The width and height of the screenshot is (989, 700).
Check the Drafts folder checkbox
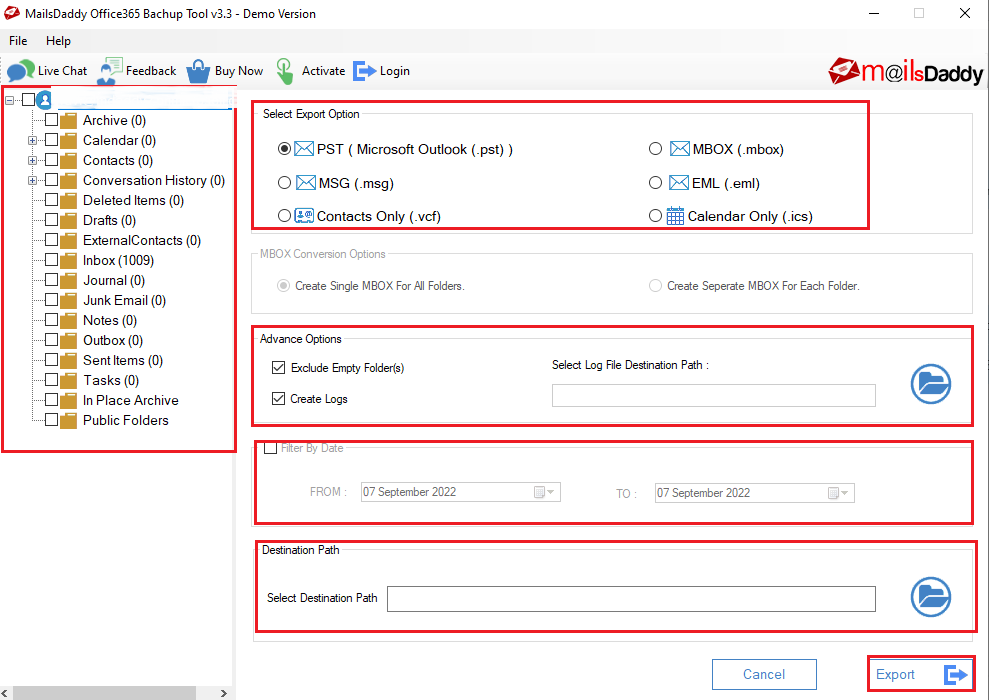pyautogui.click(x=52, y=219)
